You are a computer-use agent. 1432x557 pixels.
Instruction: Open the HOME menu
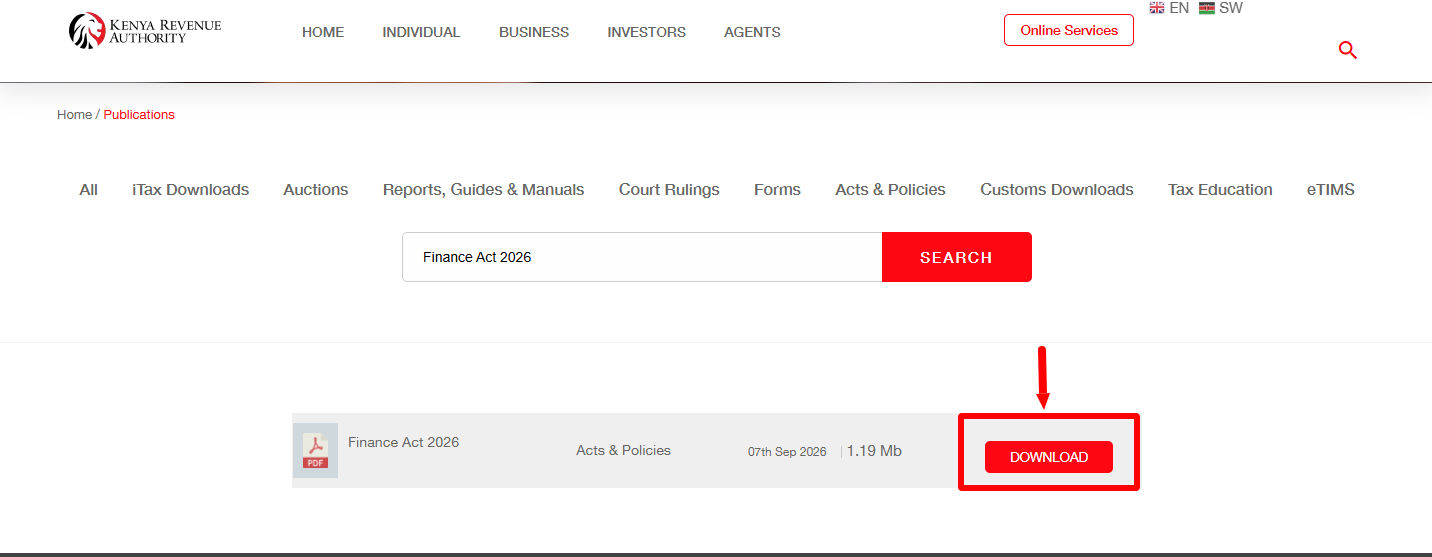pos(323,32)
